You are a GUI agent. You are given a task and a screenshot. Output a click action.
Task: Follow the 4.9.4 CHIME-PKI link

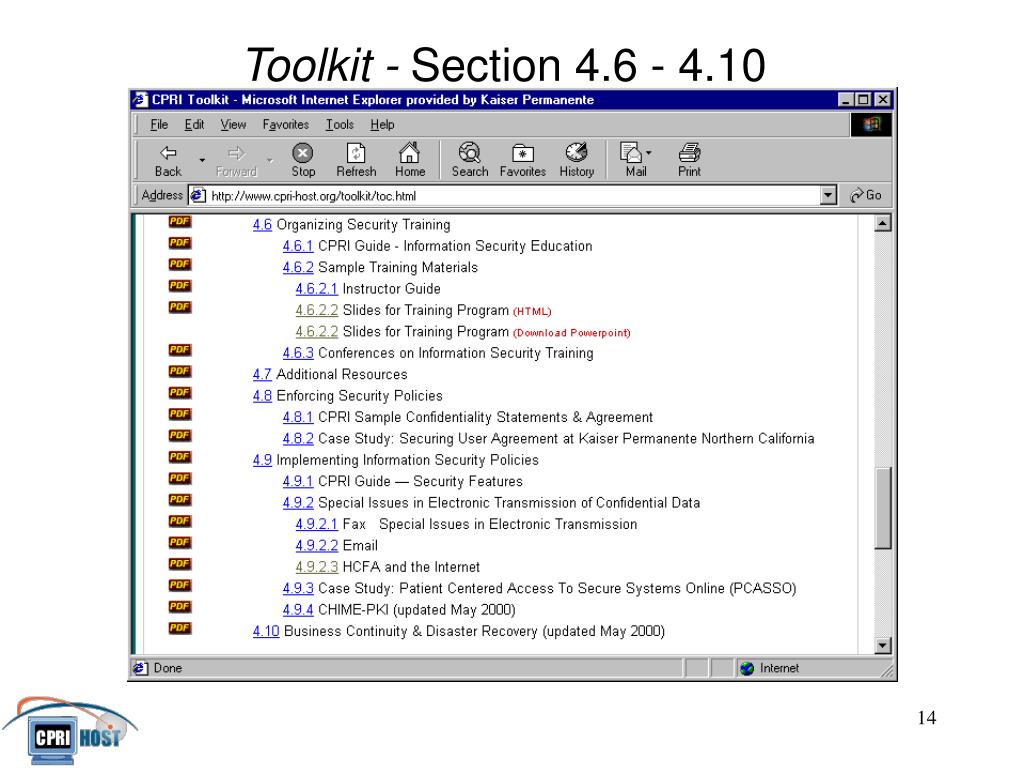(298, 610)
